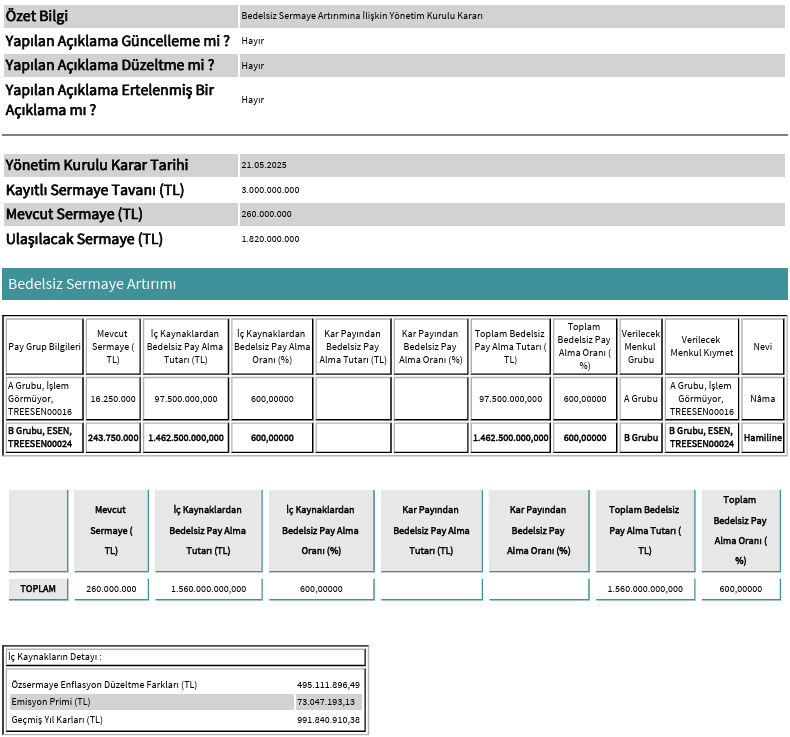Click the "Emisyon Primi (TL)" row label
The height and width of the screenshot is (737, 790).
(x=51, y=702)
